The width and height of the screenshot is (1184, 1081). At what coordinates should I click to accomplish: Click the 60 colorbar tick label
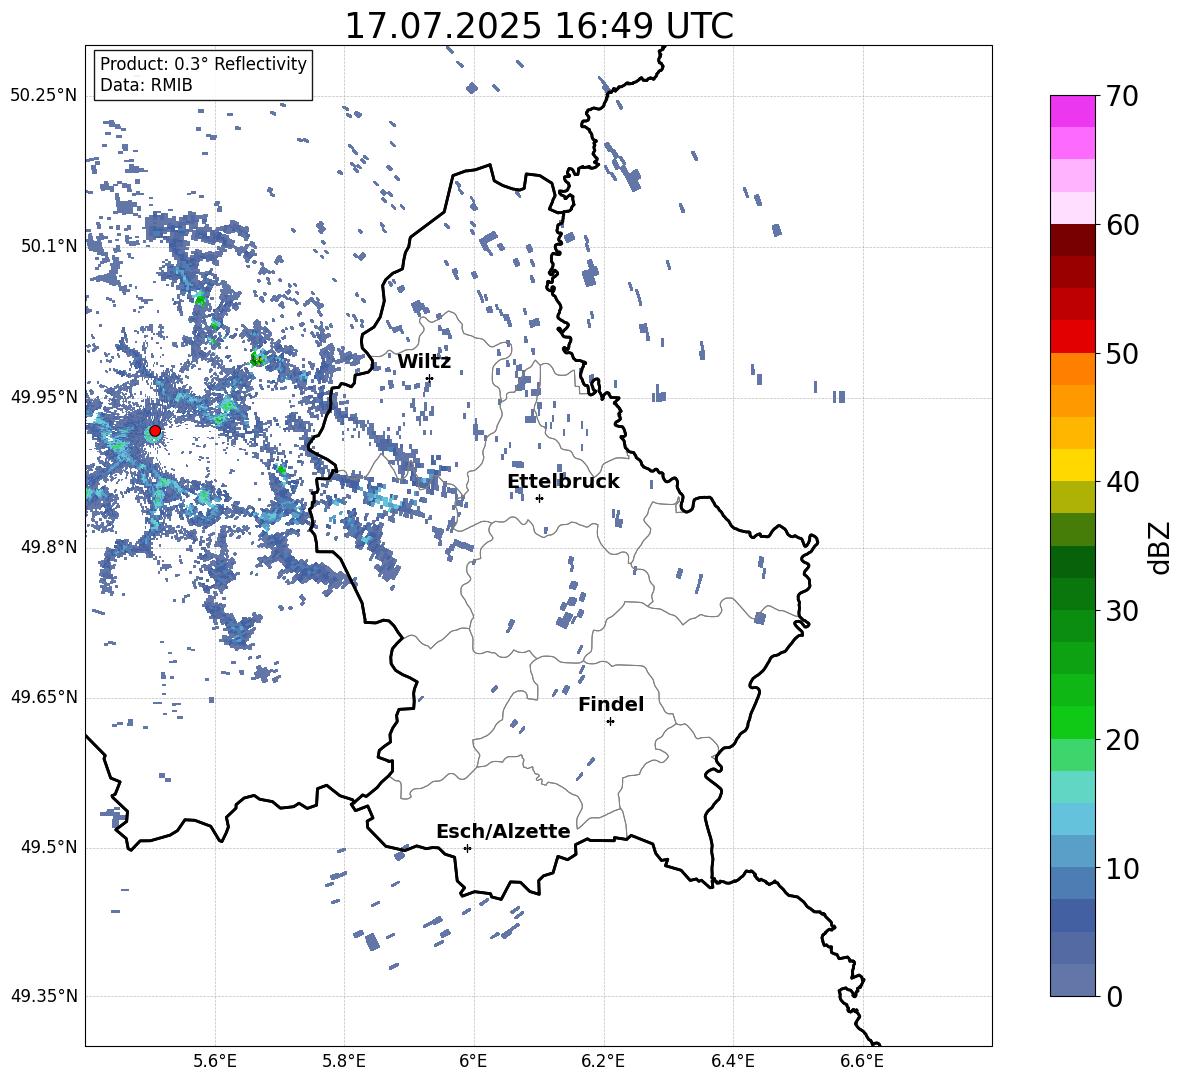point(1122,225)
